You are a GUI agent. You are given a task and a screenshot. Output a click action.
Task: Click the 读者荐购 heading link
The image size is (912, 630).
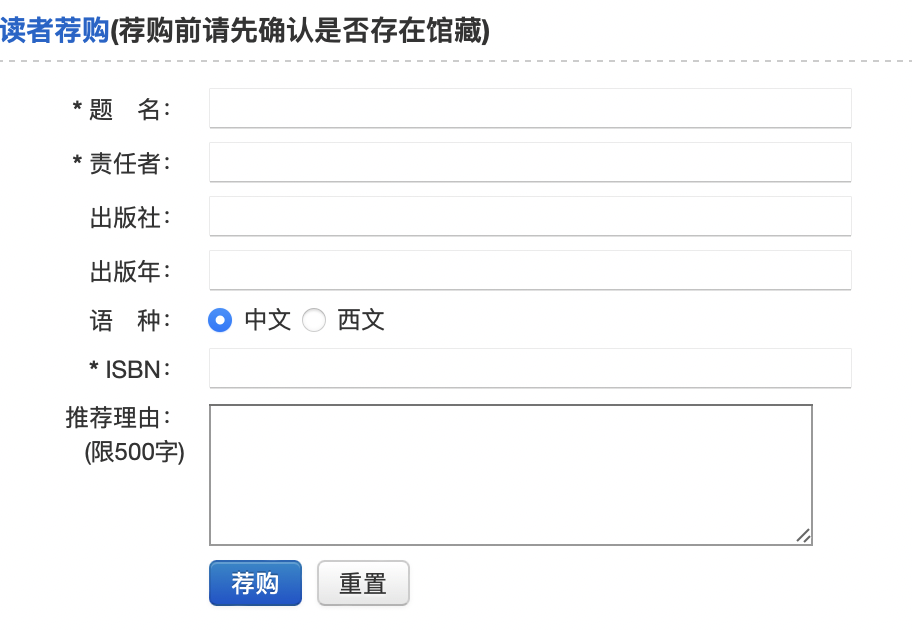[x=54, y=32]
